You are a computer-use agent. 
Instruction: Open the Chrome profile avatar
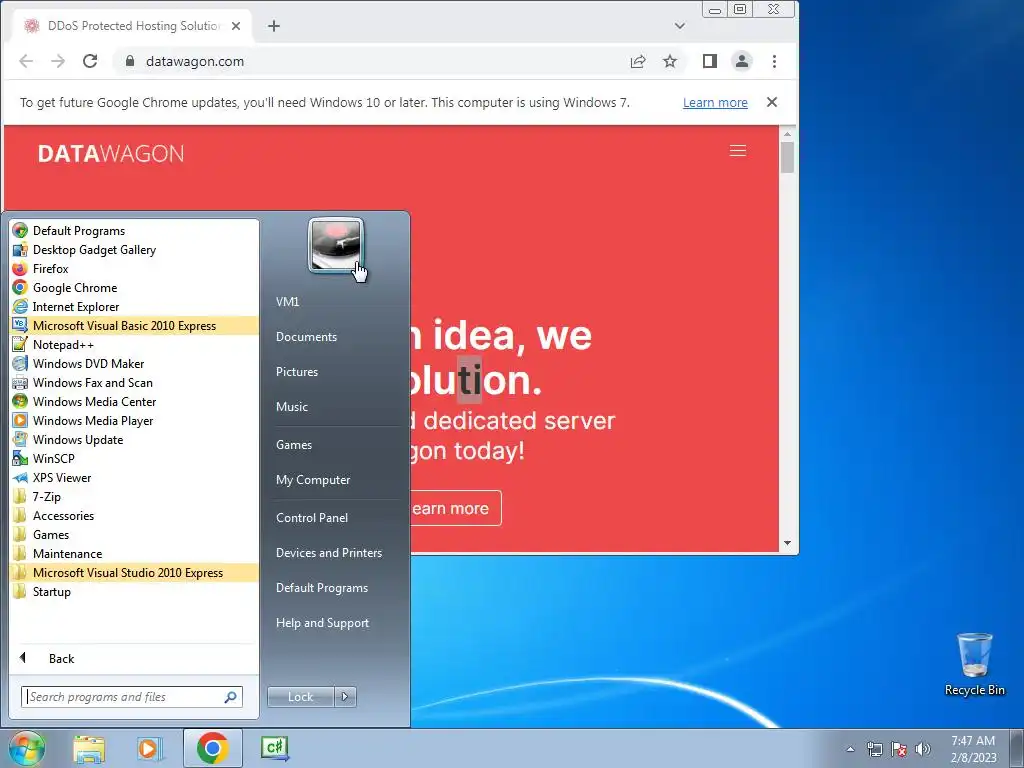[x=742, y=61]
